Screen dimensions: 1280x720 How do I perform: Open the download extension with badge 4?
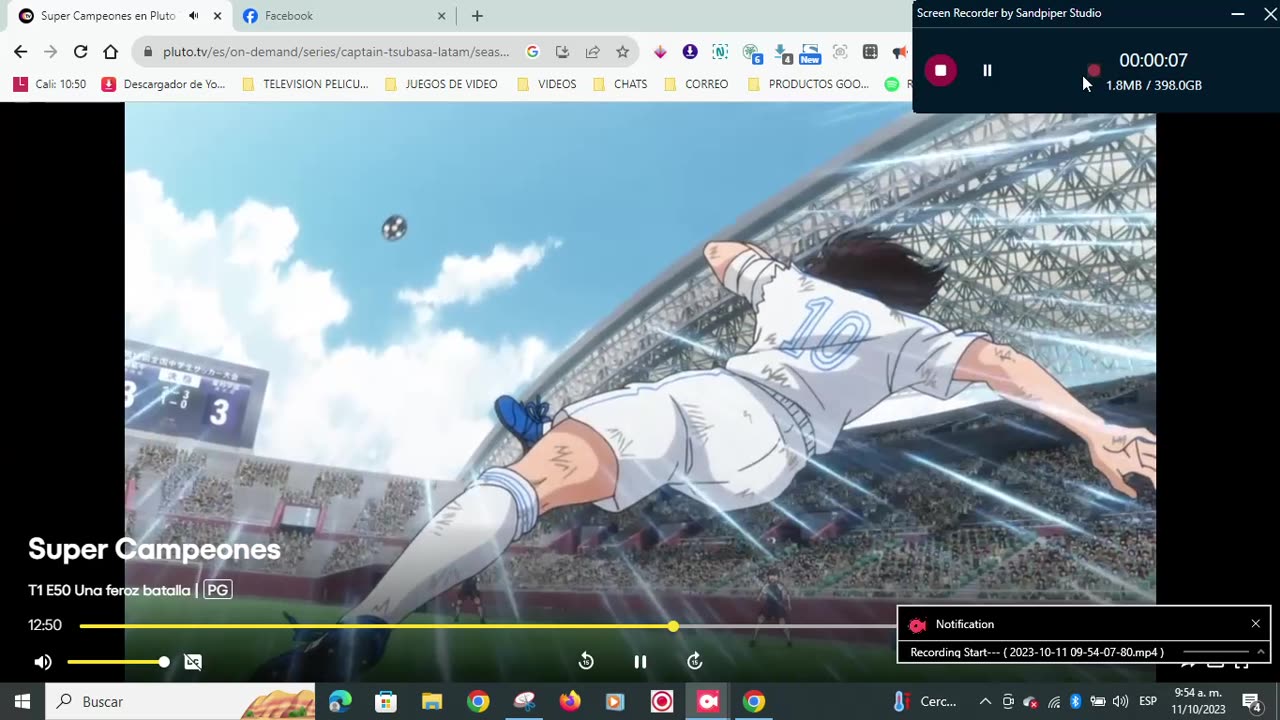click(x=782, y=53)
